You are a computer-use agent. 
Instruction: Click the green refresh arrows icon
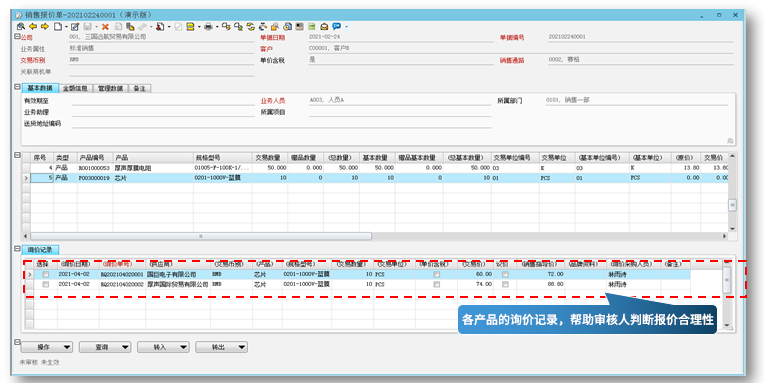tap(250, 27)
